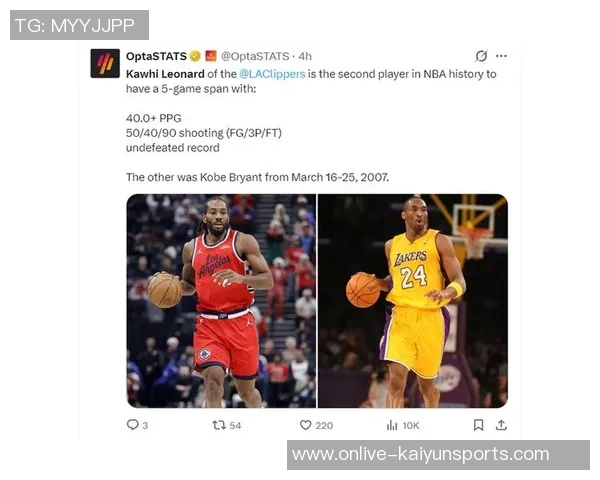The image size is (600, 480).
Task: Open the three-dot more options menu
Action: pyautogui.click(x=501, y=56)
